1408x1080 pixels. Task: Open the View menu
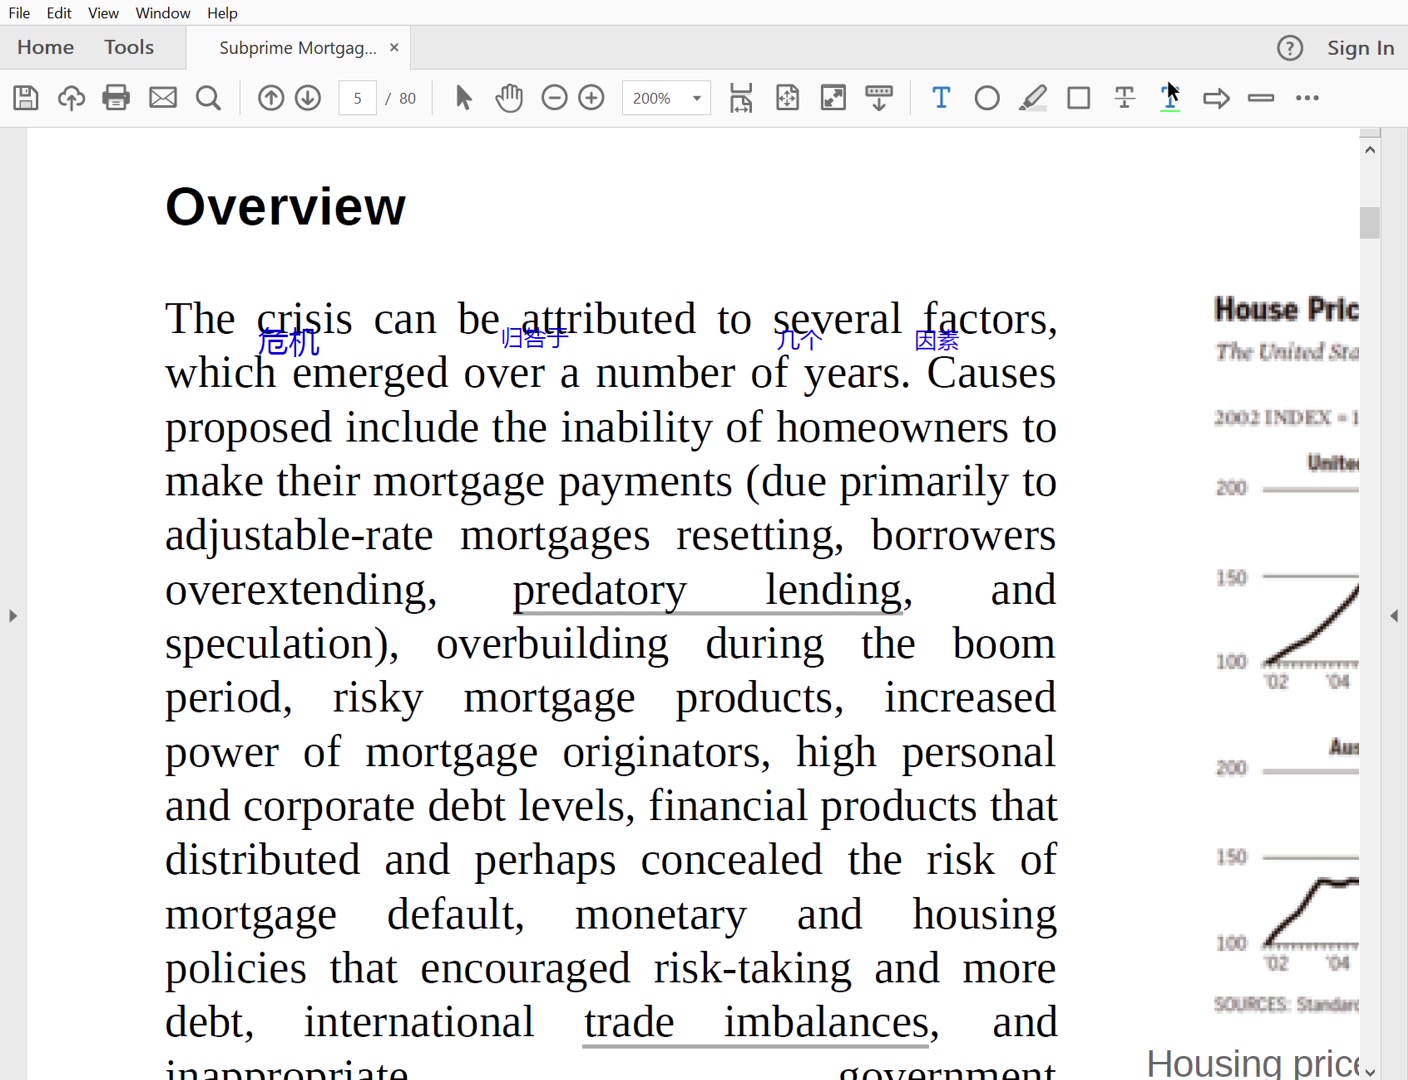click(103, 13)
